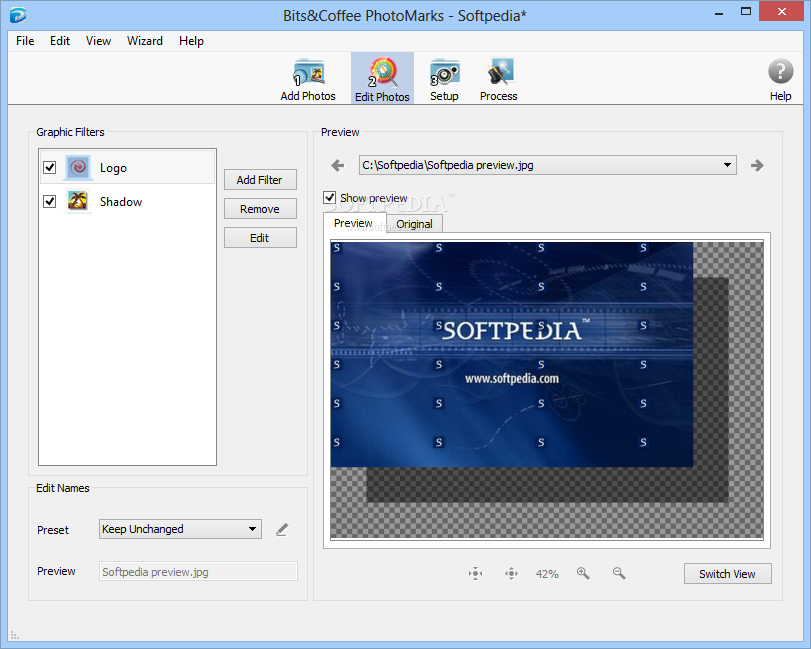This screenshot has height=649, width=811.
Task: Open the Process step
Action: point(499,80)
